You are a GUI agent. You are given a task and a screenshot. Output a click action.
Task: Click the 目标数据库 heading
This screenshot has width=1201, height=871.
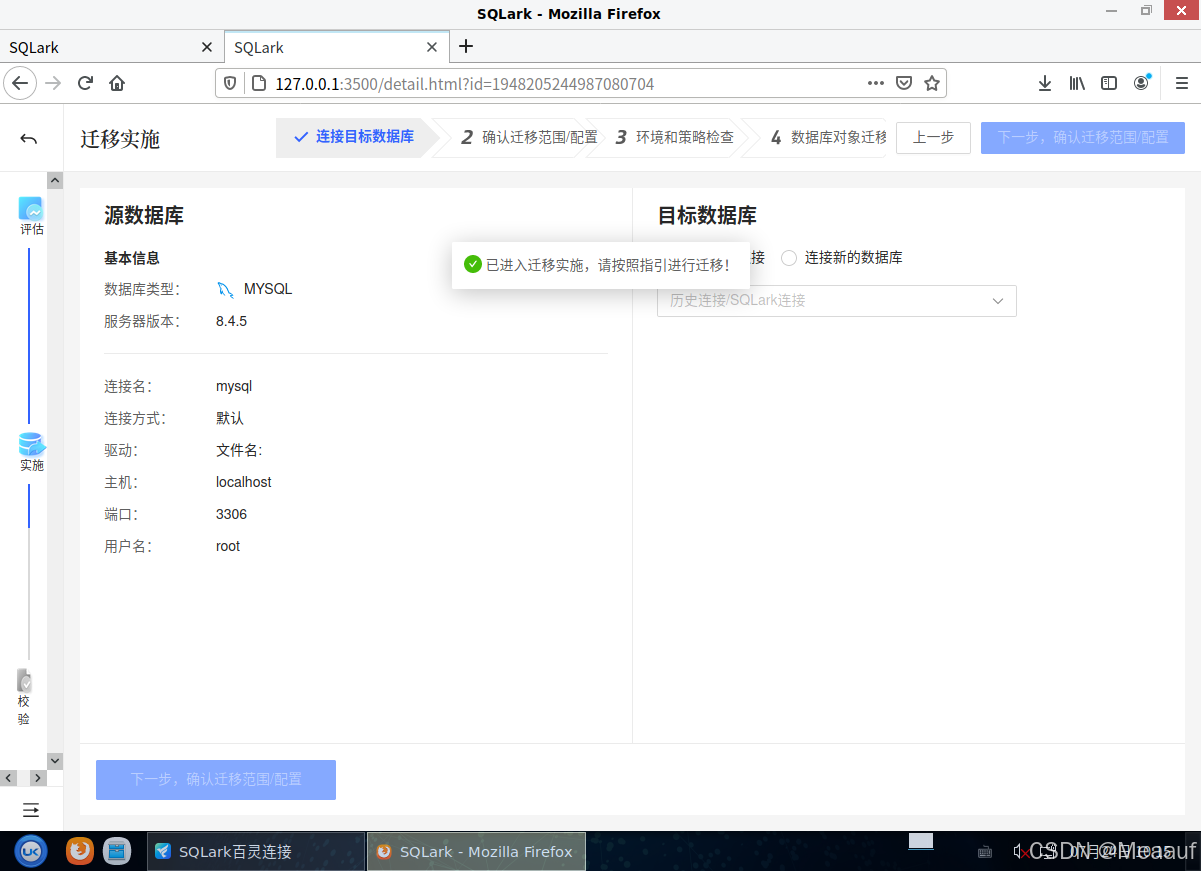[707, 215]
